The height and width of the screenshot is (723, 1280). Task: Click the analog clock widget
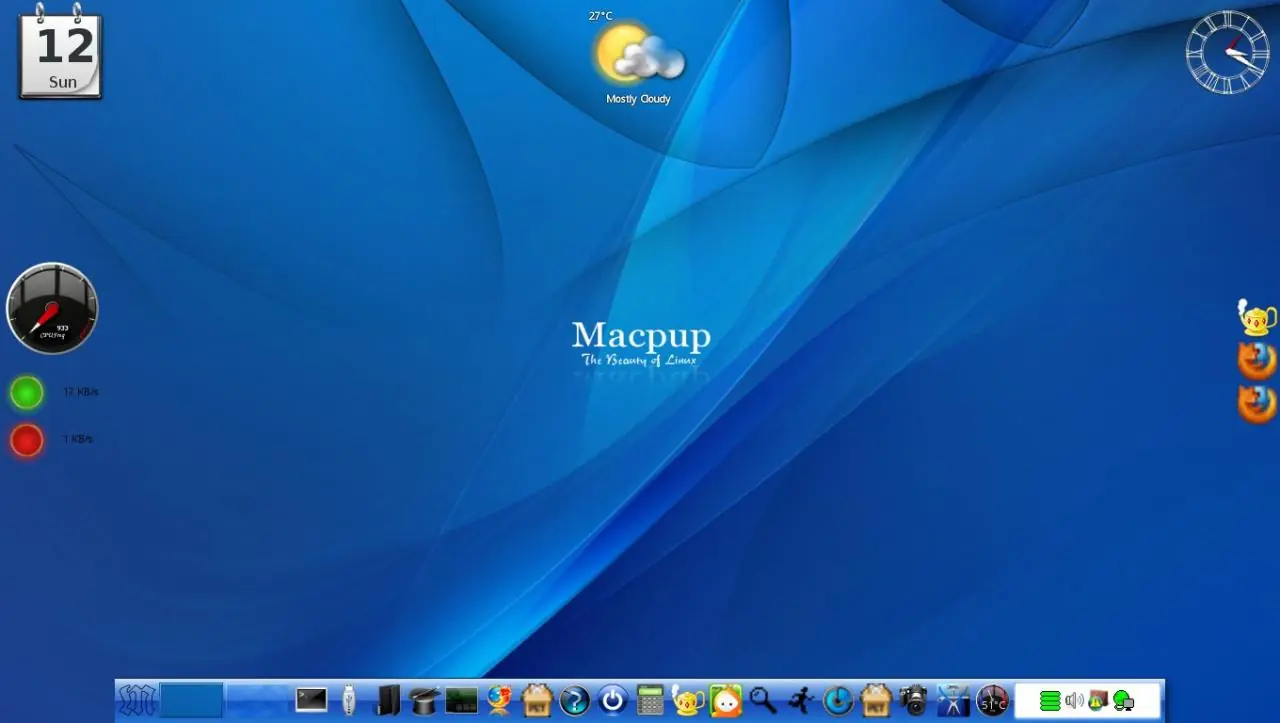point(1227,52)
